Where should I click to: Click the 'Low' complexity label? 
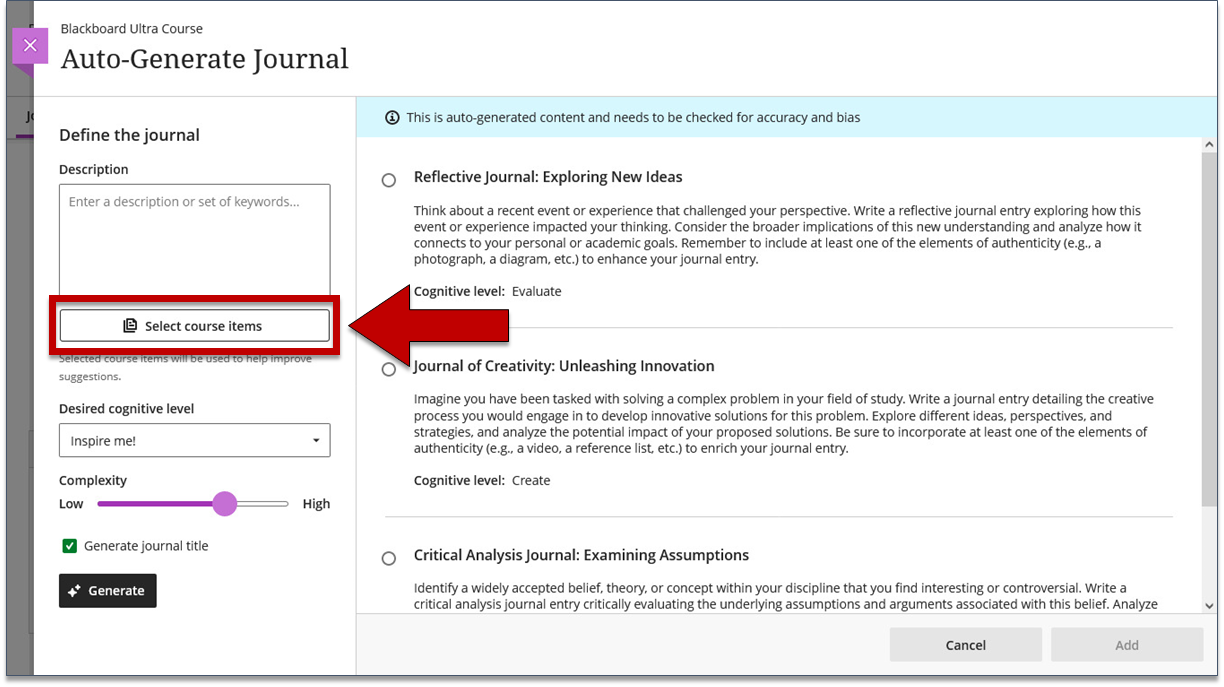(71, 504)
